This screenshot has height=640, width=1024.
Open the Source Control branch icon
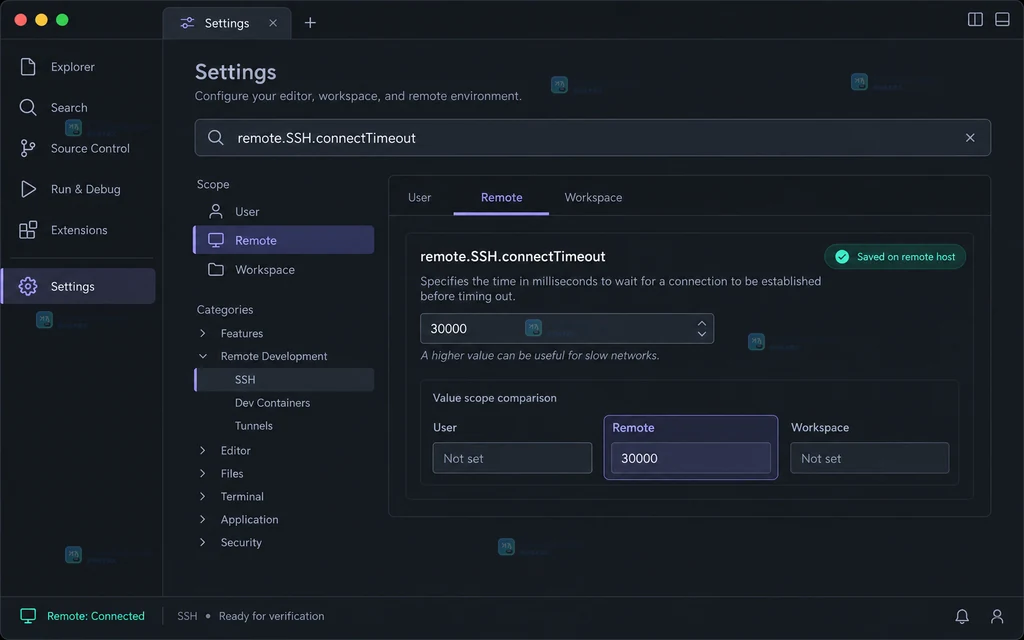pos(27,148)
